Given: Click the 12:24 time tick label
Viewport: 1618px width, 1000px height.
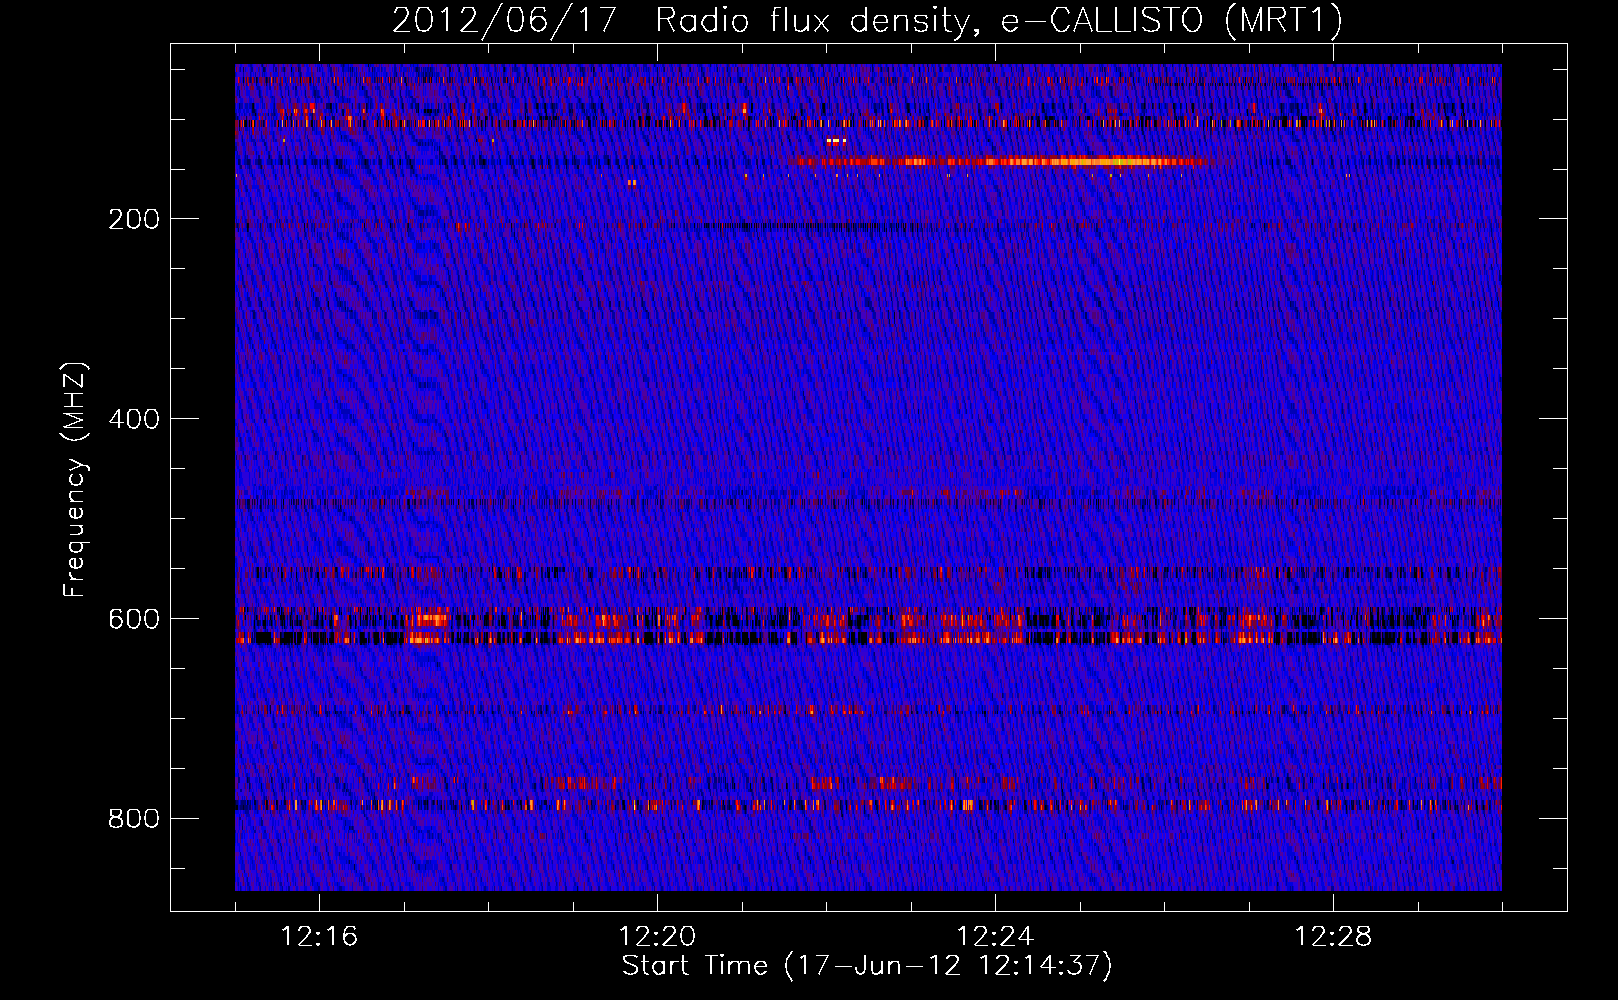Looking at the screenshot, I should (x=995, y=937).
